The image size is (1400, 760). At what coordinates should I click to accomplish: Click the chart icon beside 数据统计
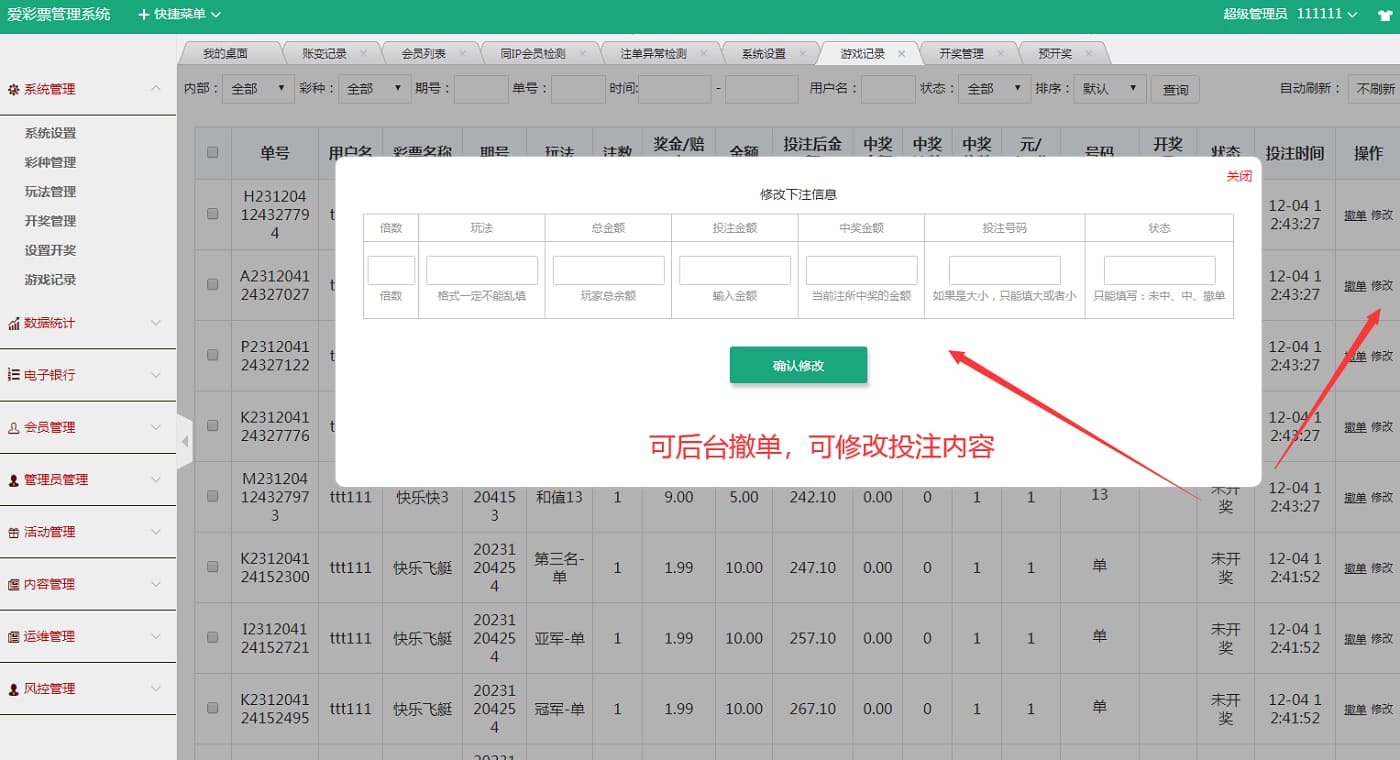point(14,323)
